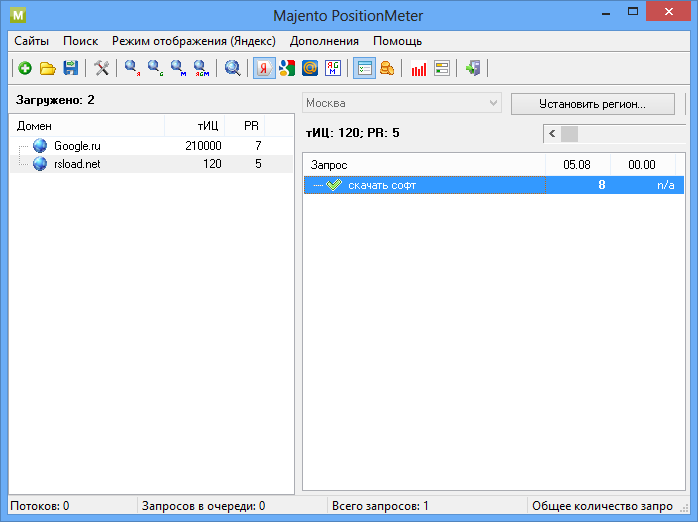Open the Поиск menu
This screenshot has width=698, height=522.
coord(81,41)
